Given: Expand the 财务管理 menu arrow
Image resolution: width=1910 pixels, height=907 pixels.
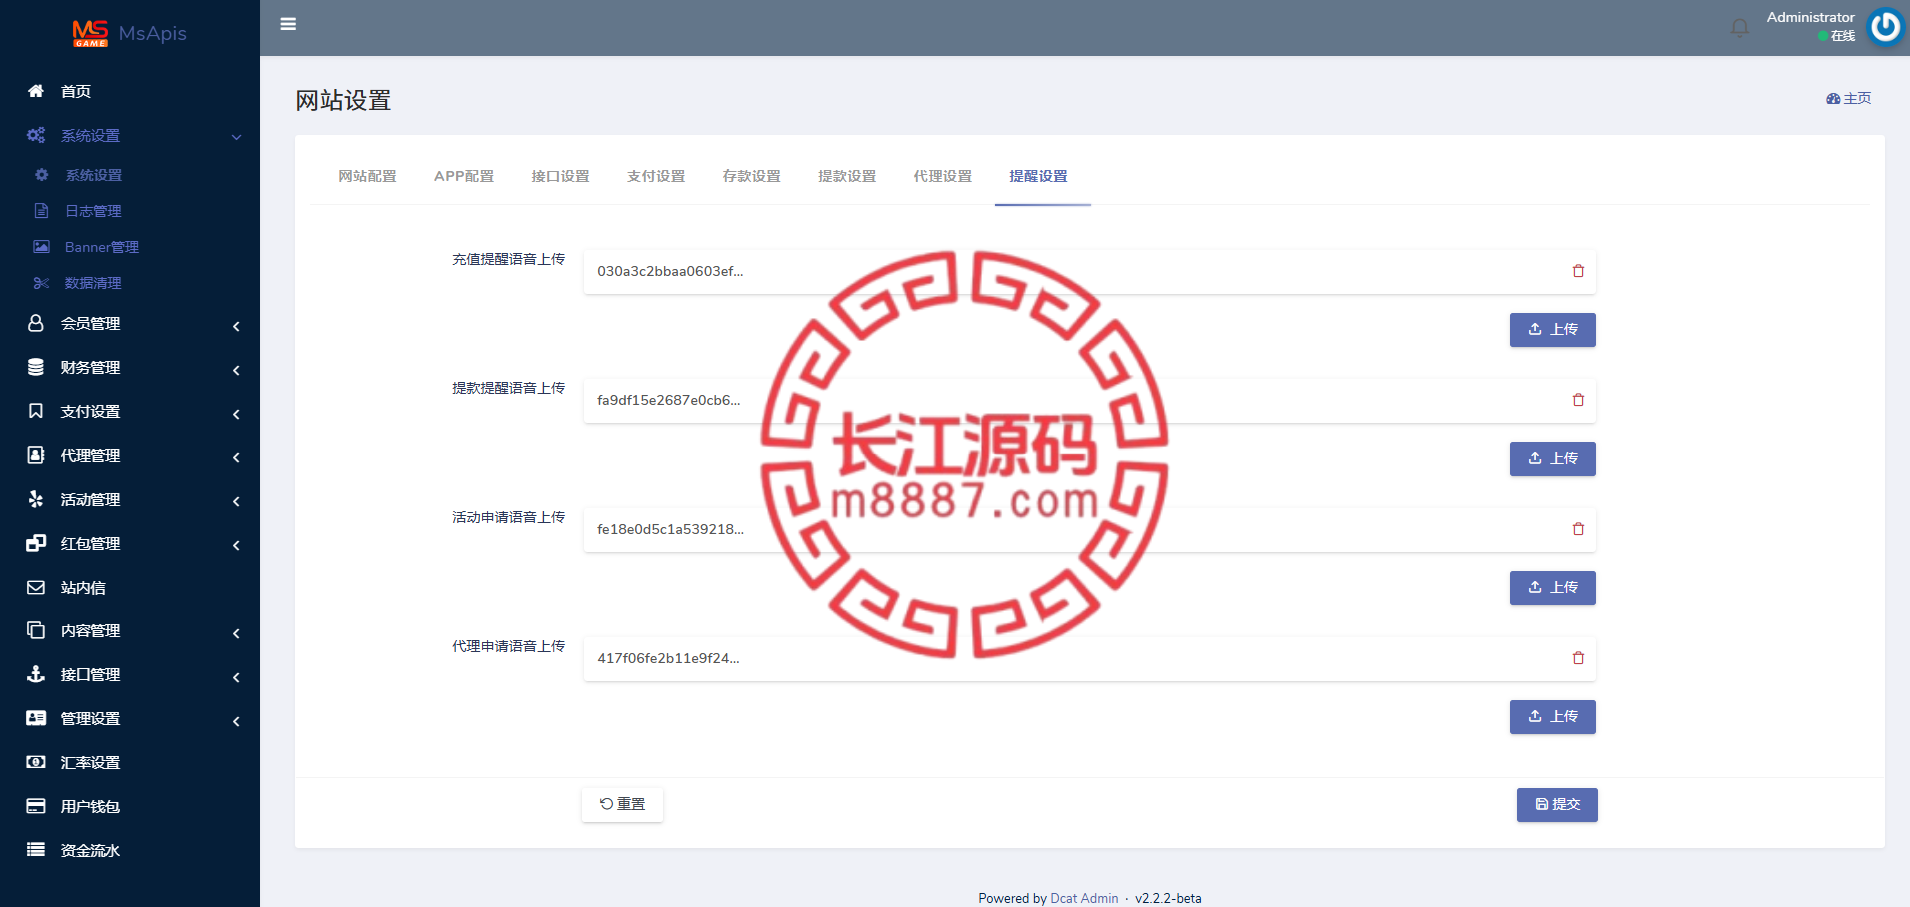Looking at the screenshot, I should pos(236,370).
